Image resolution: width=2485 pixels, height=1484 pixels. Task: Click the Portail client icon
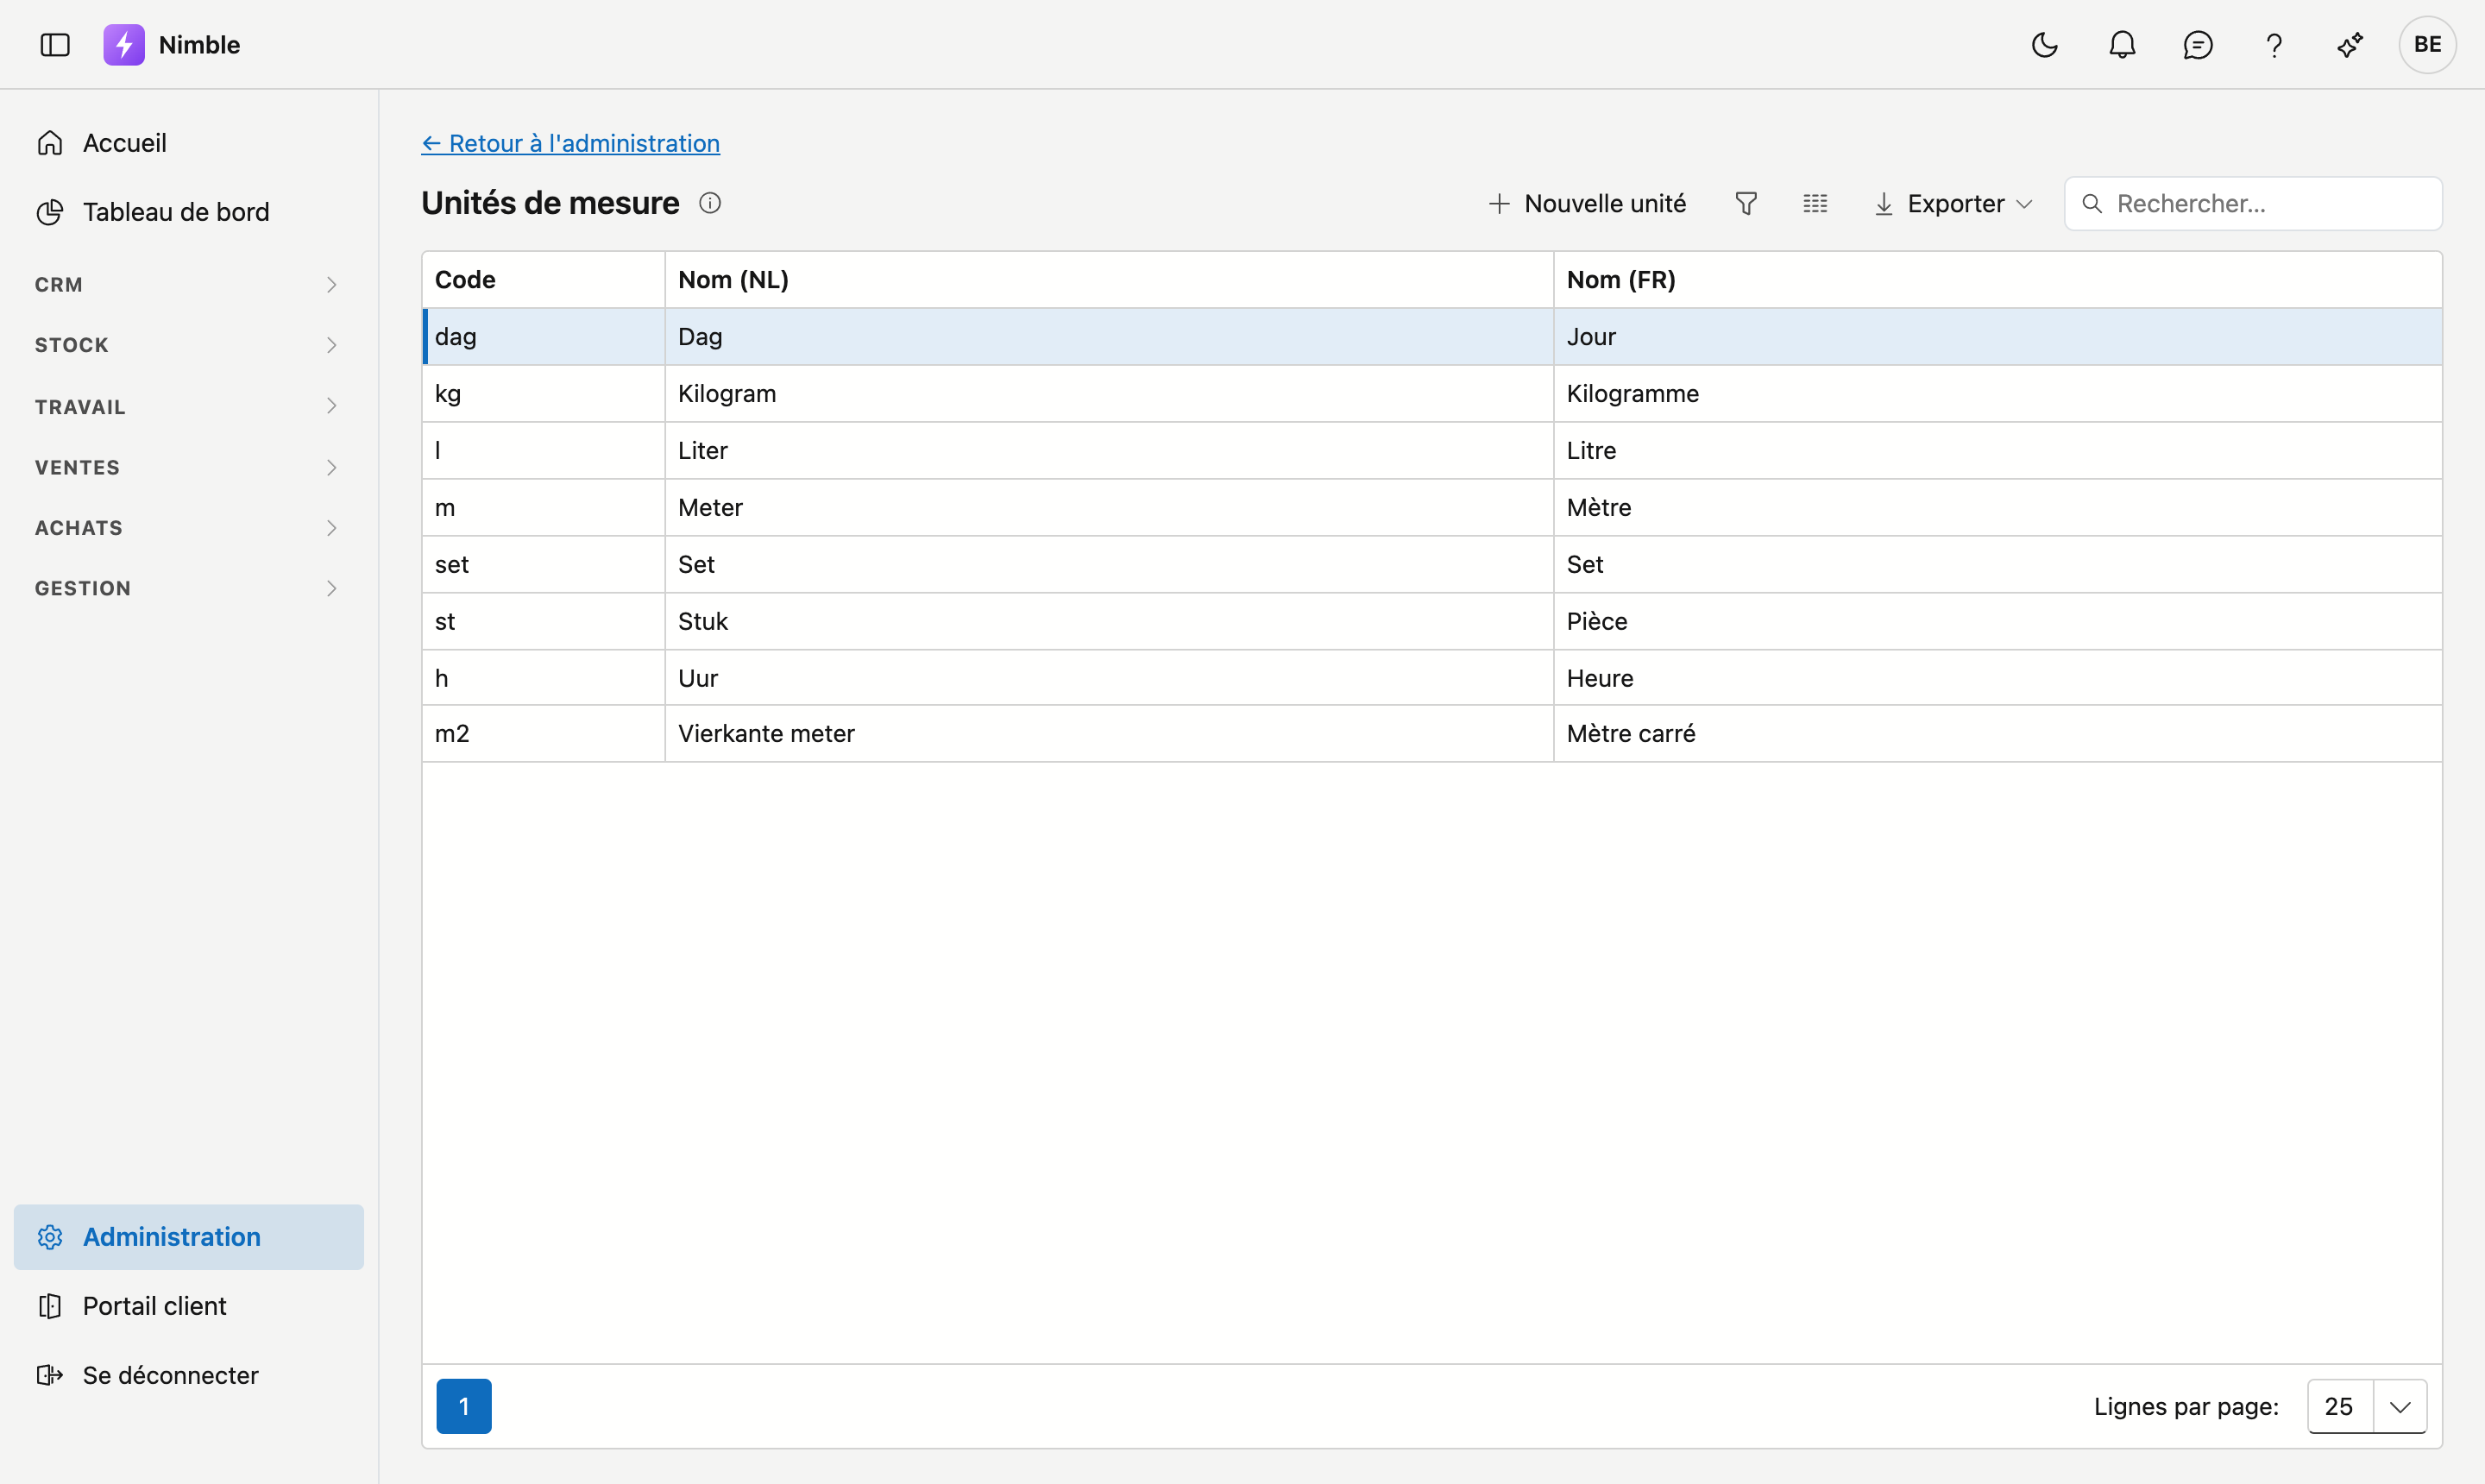pyautogui.click(x=50, y=1306)
